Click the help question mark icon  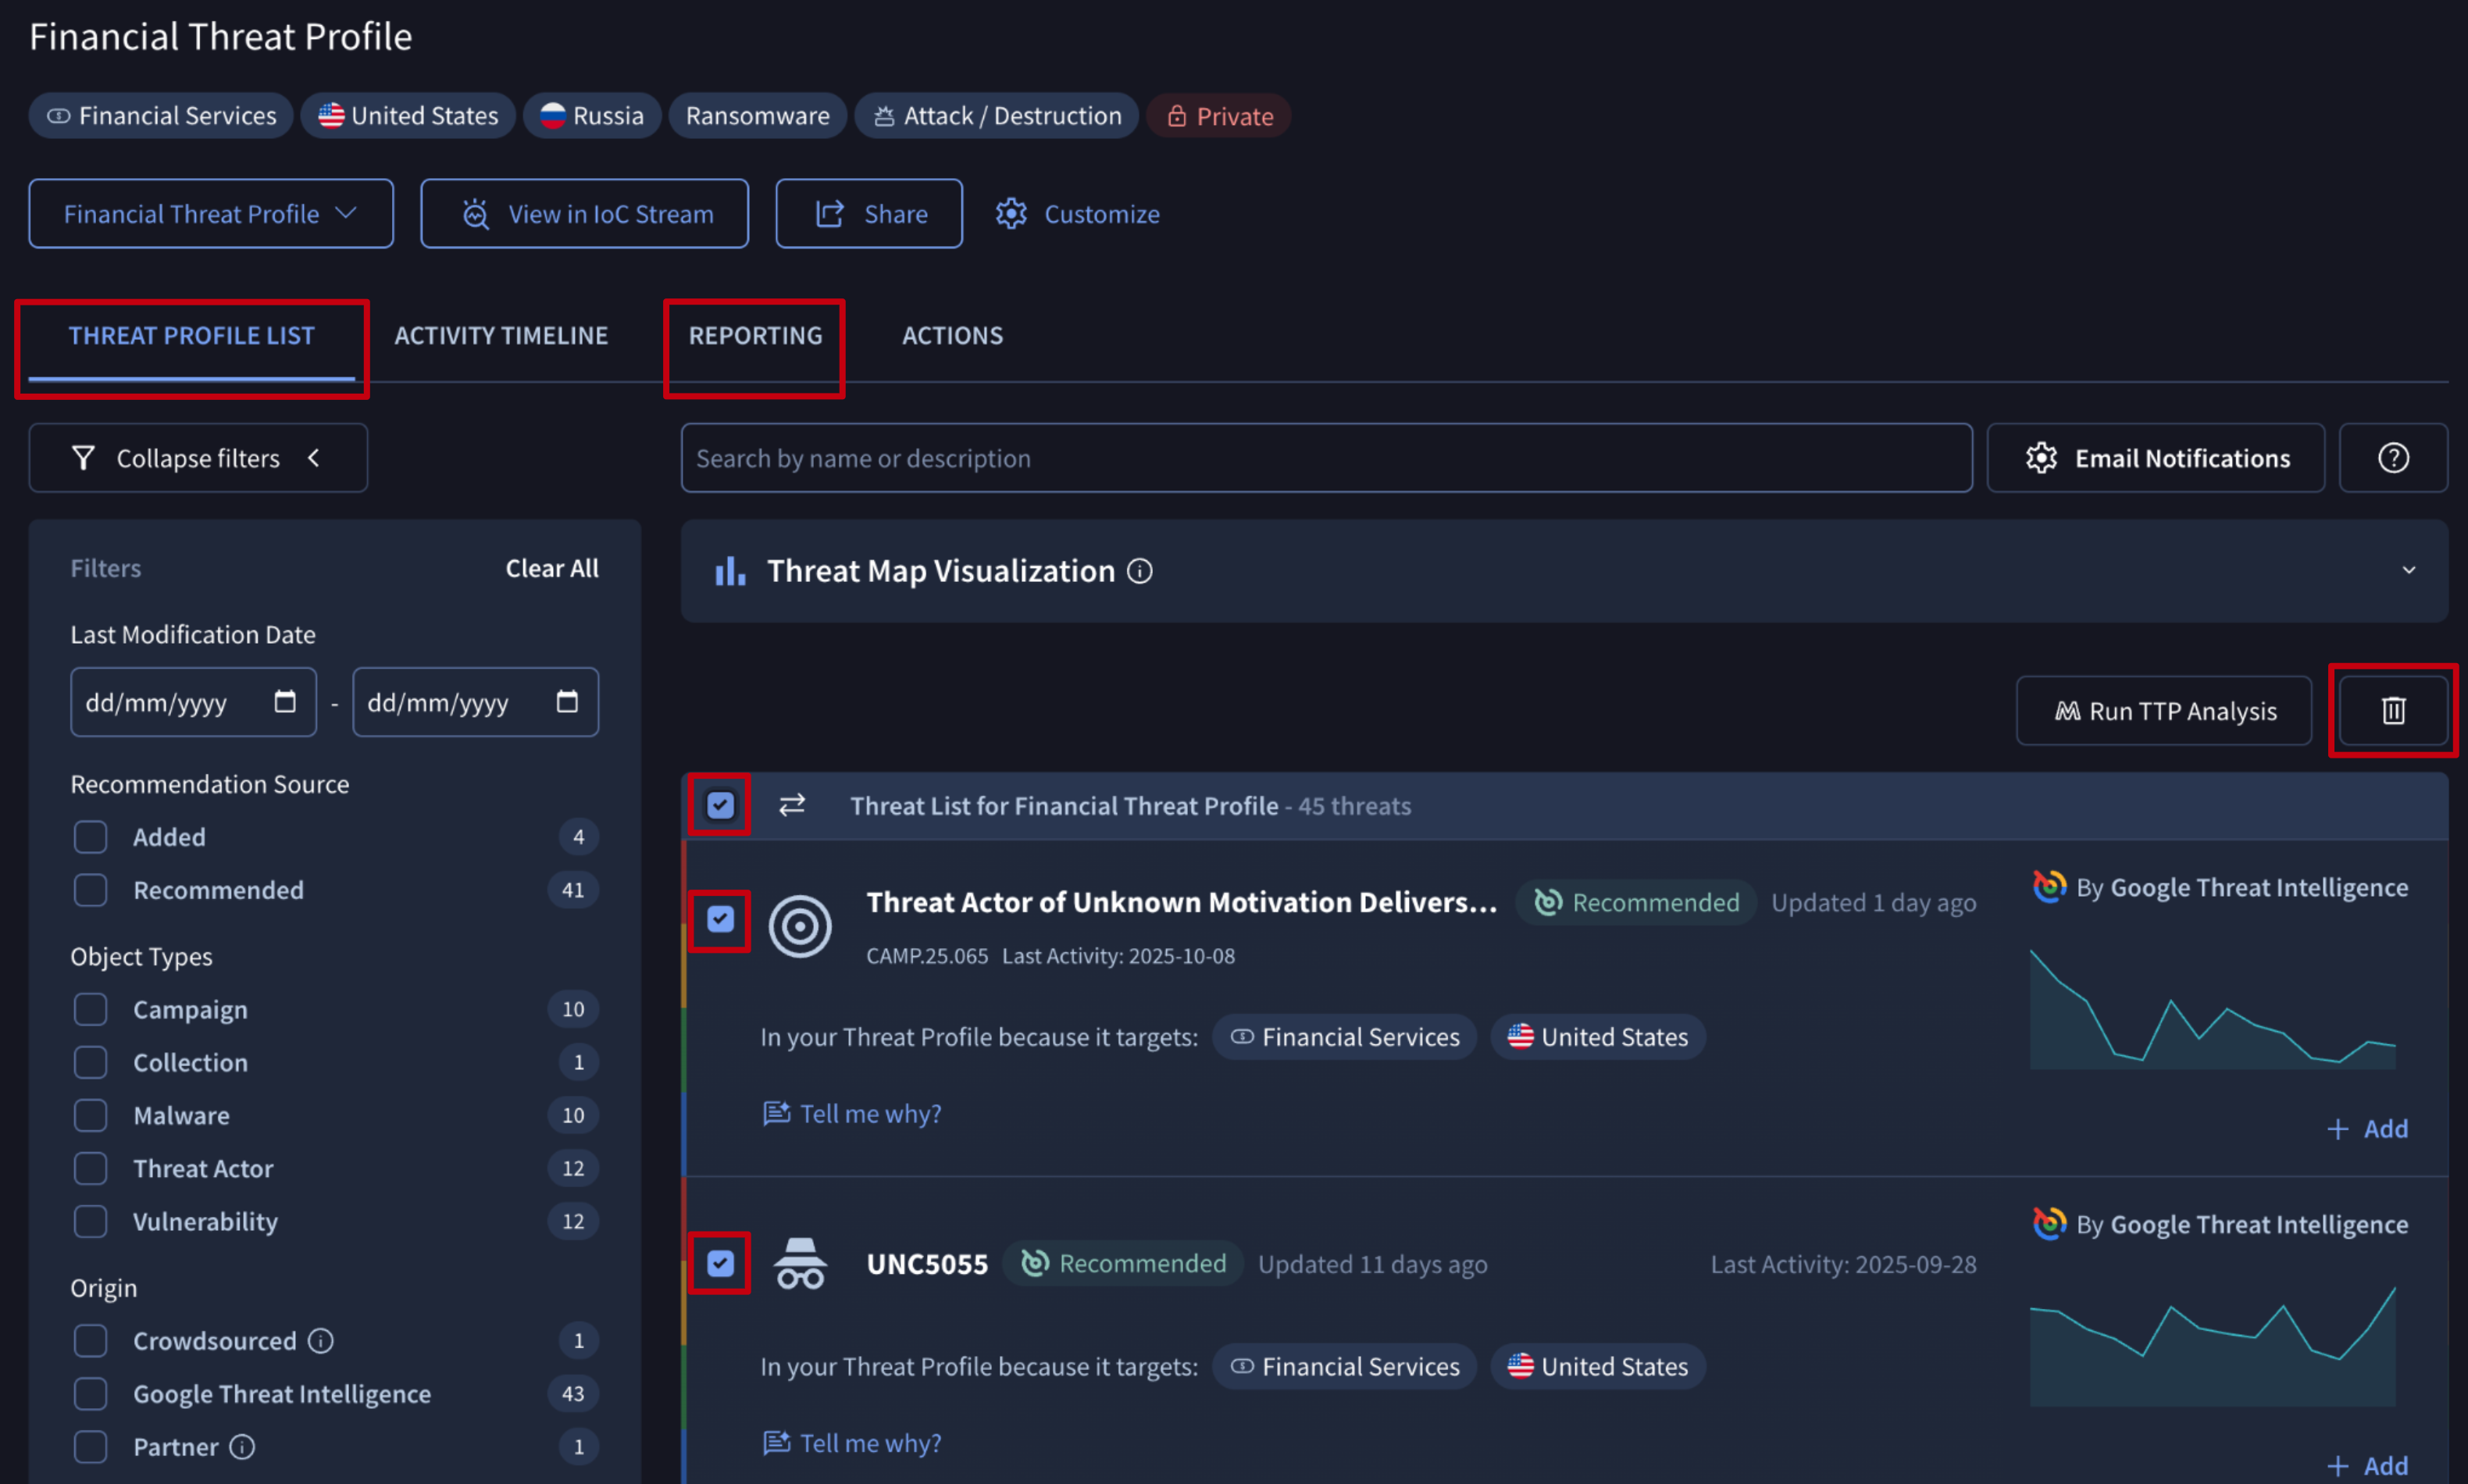click(x=2392, y=458)
